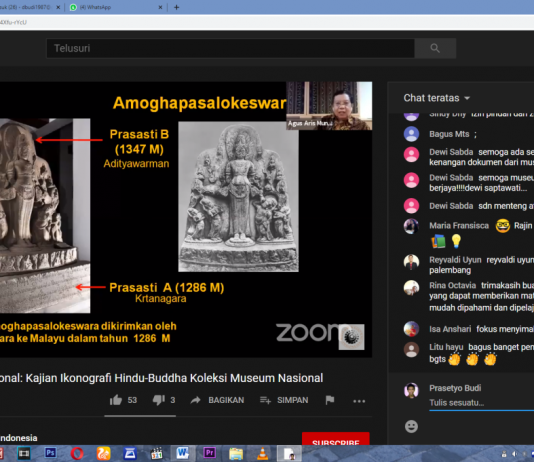Click BAGIKAN to share the video
Screen dimensions: 534x462
click(x=217, y=400)
